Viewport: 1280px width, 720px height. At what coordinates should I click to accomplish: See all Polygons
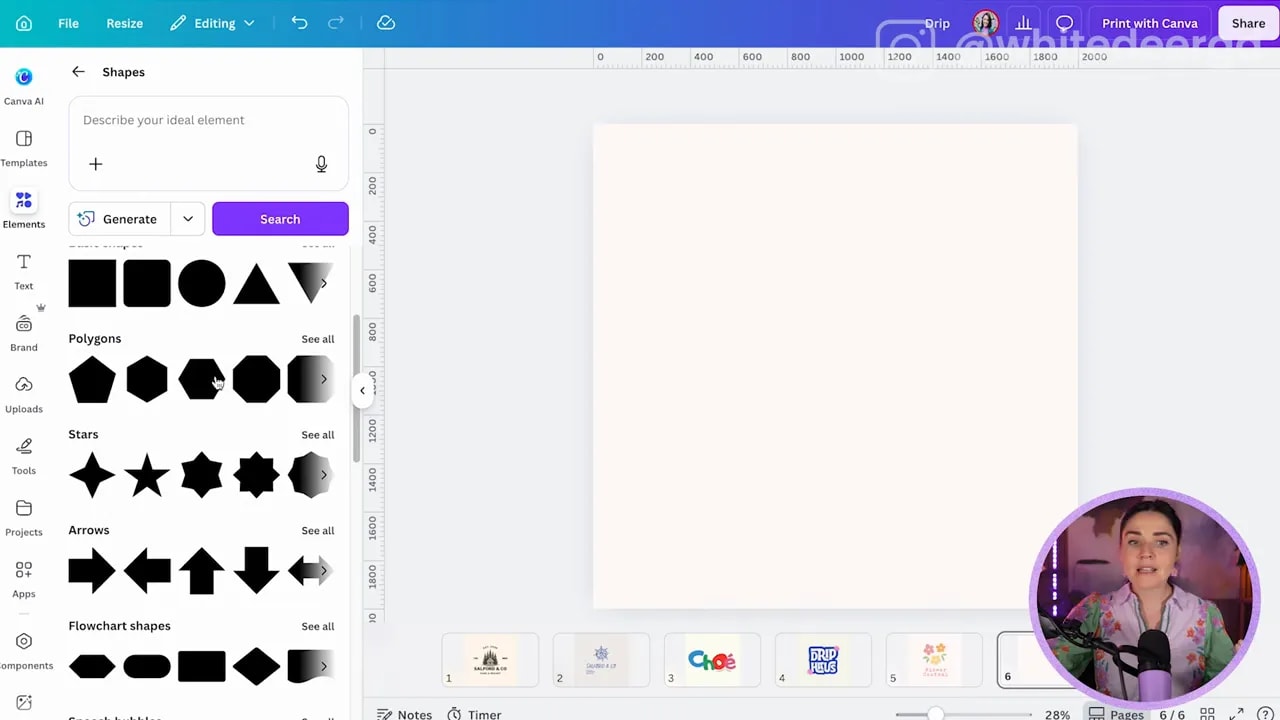[x=318, y=339]
